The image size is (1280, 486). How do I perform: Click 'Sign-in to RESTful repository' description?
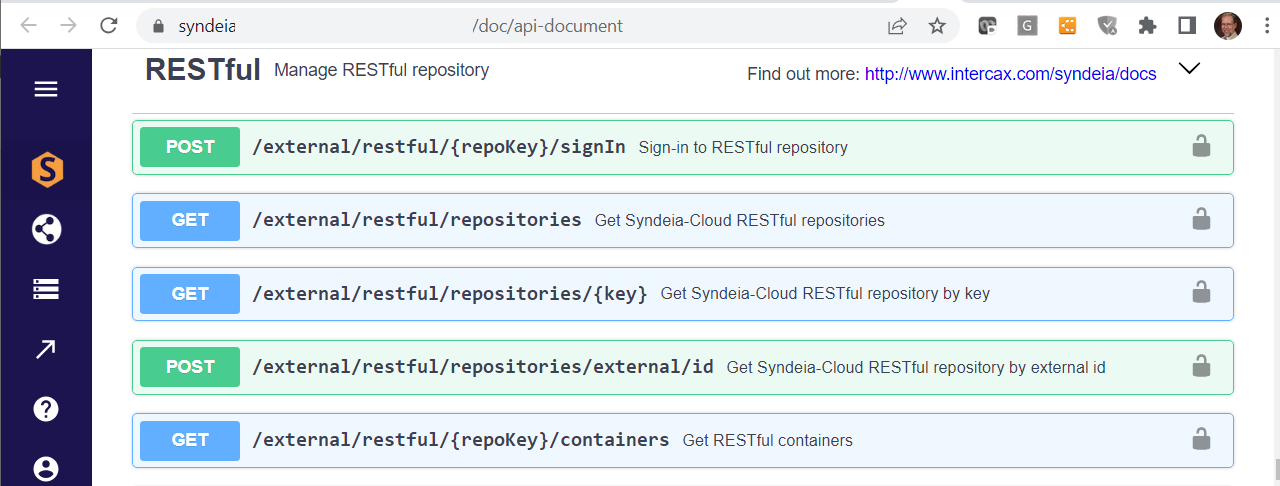(x=743, y=148)
